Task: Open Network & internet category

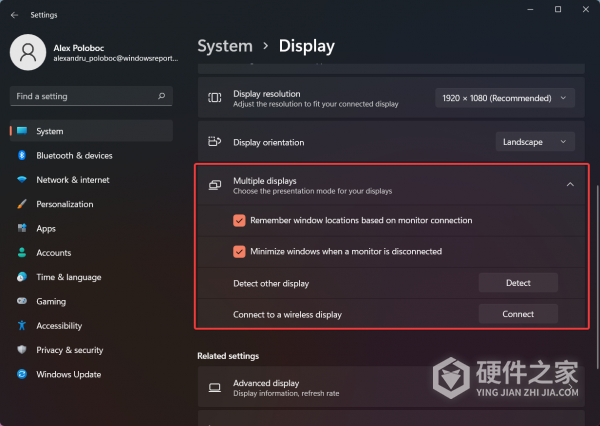Action: (x=91, y=180)
